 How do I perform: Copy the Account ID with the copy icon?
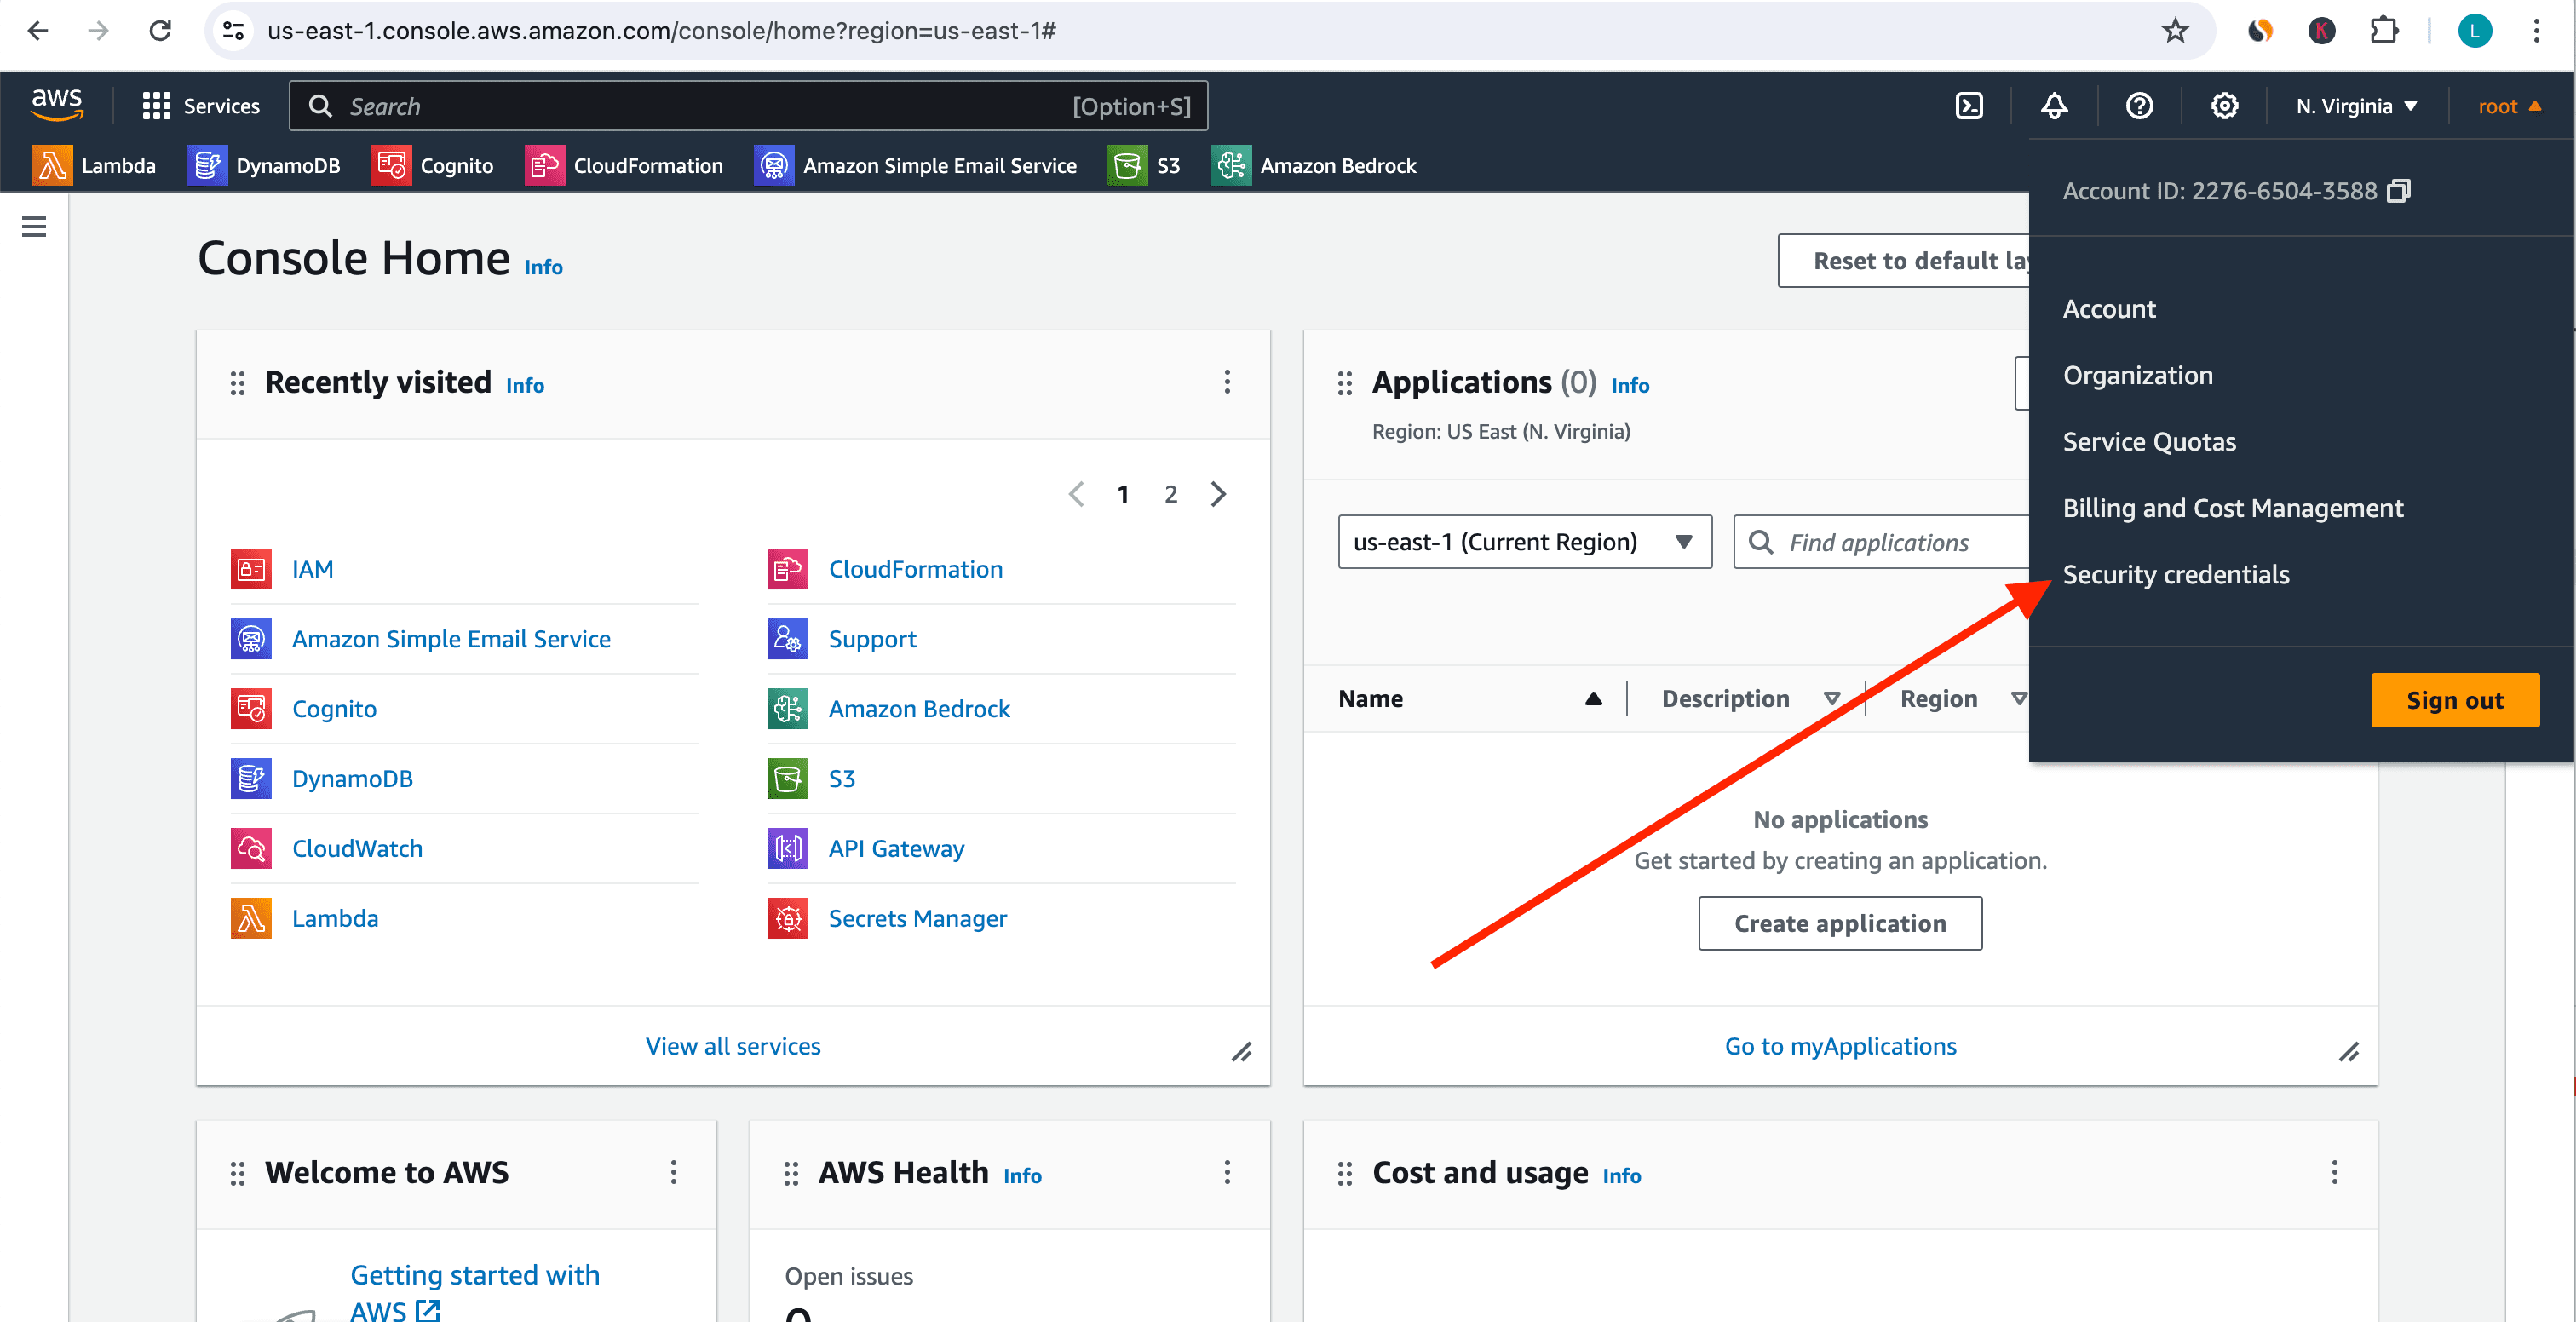[2398, 191]
